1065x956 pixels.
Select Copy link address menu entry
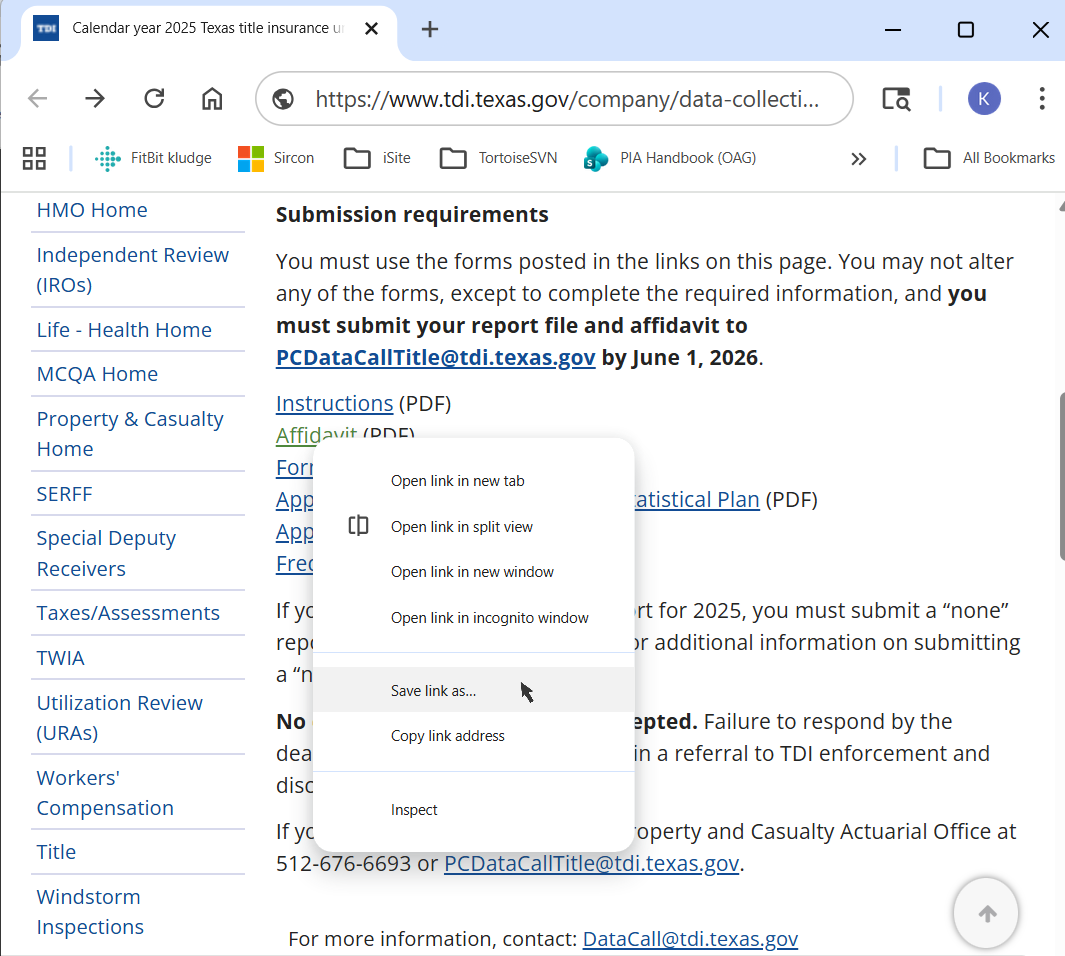tap(447, 736)
